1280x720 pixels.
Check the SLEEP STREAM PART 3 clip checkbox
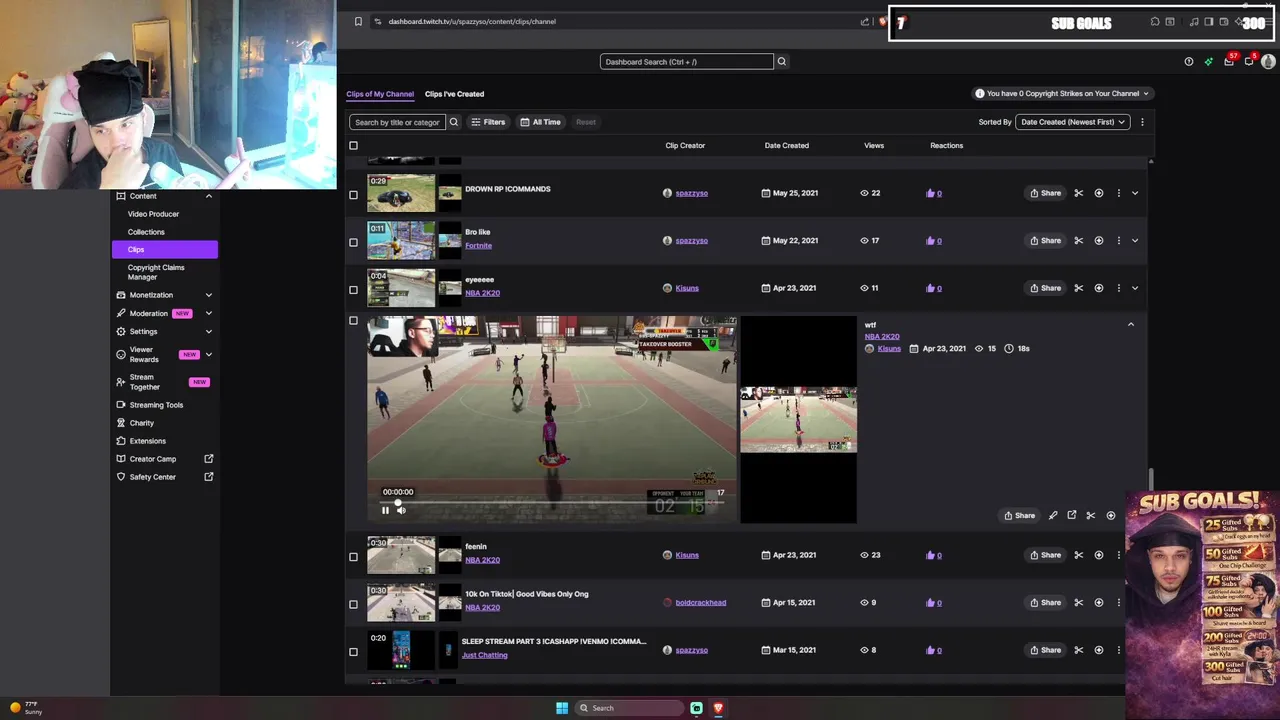353,652
